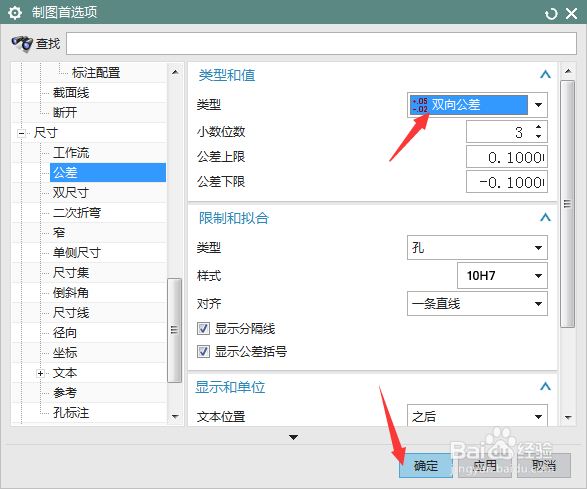Open the 10H7 样式 dropdown
Viewport: 587px width, 489px height.
(502, 276)
